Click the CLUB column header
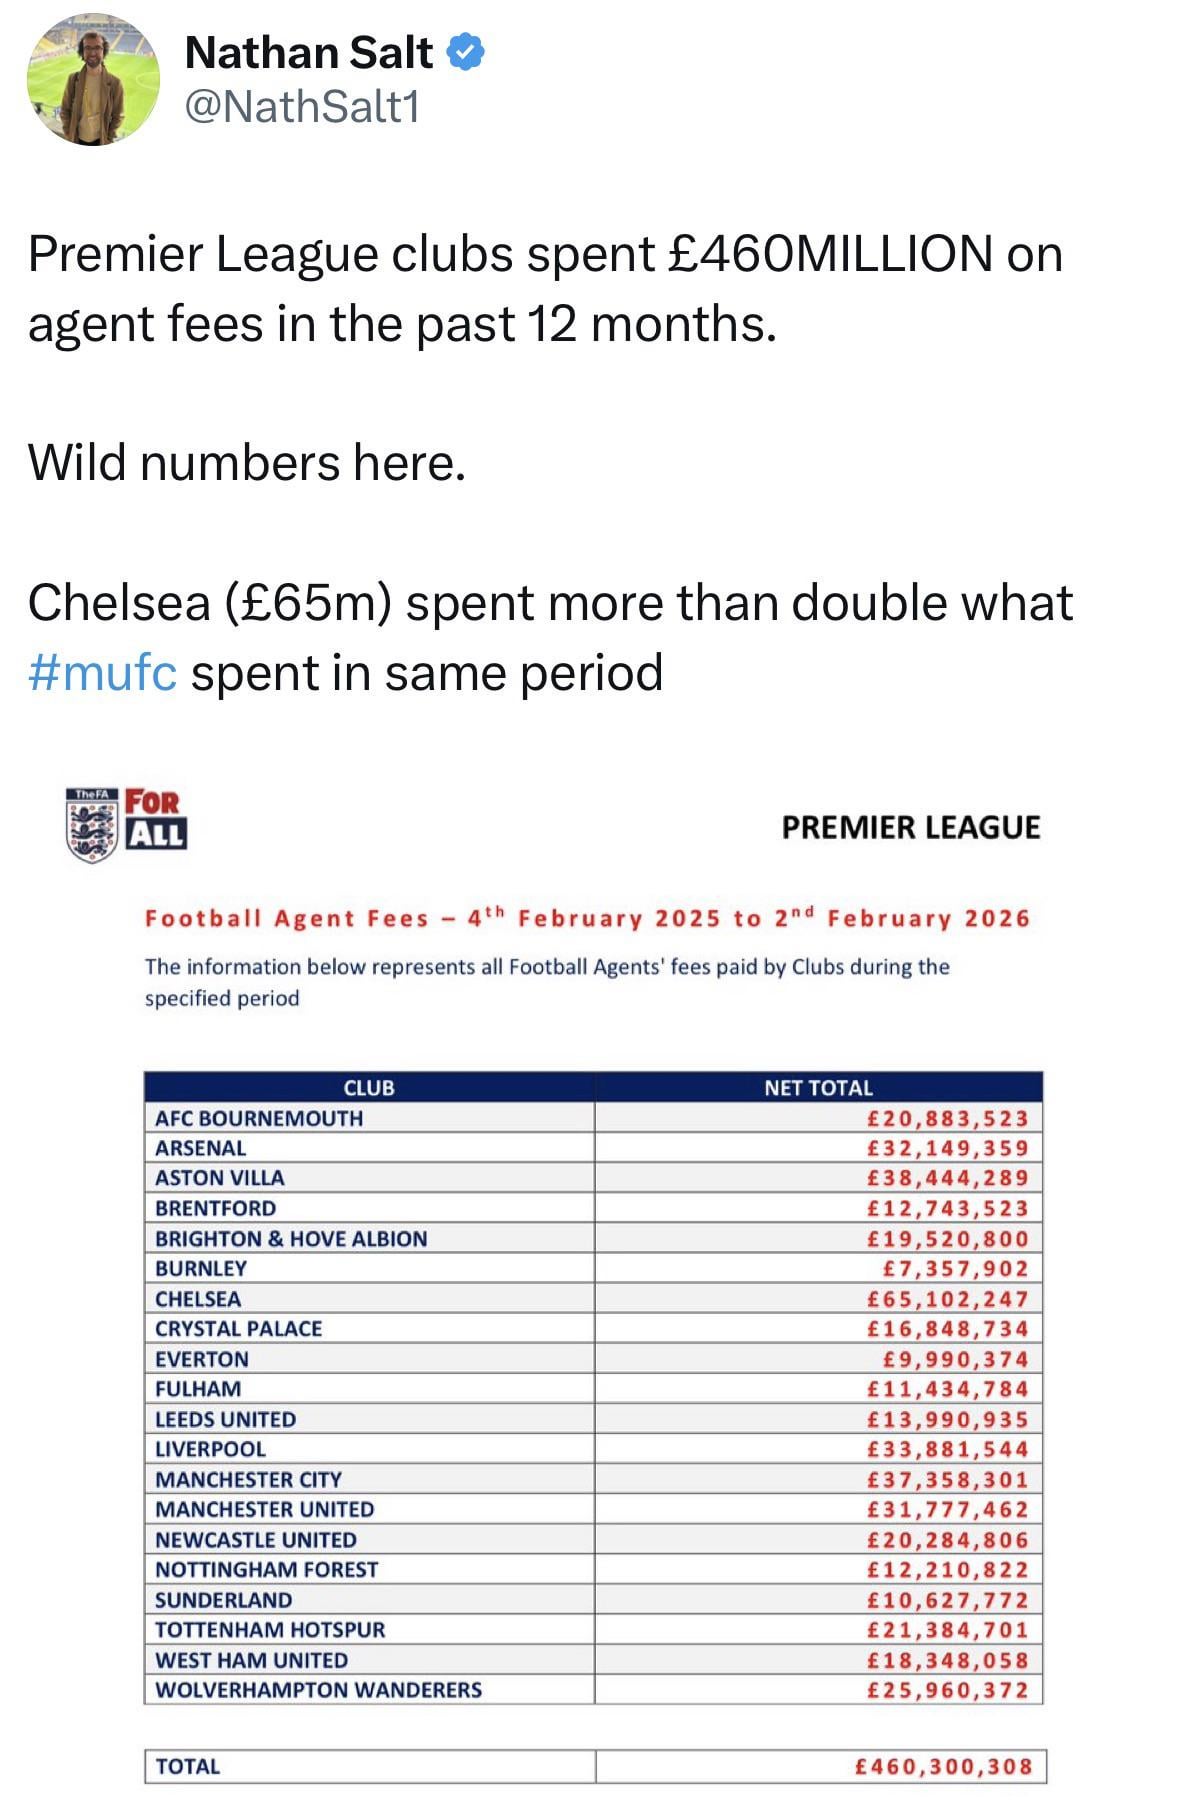1179x1811 pixels. [369, 1087]
